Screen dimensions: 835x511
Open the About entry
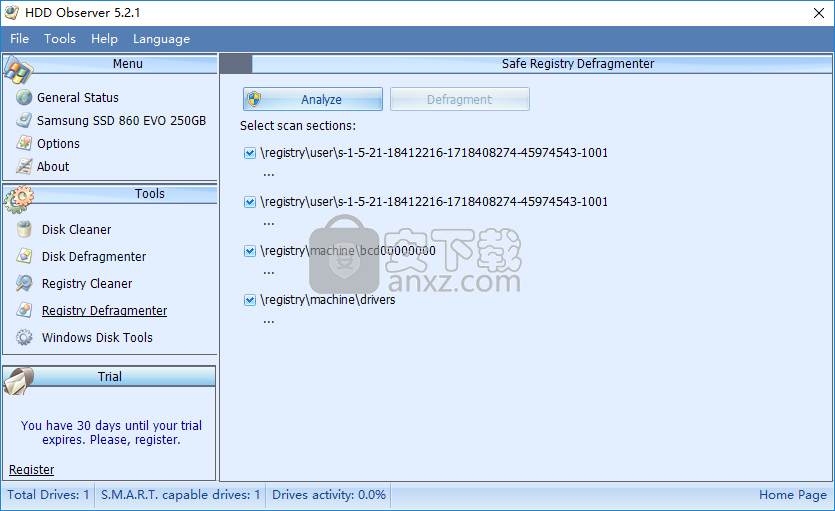tap(53, 166)
